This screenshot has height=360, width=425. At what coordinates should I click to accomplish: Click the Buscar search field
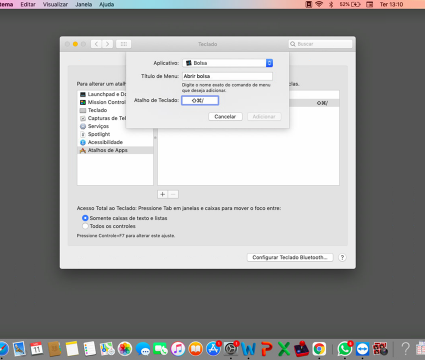coord(320,44)
